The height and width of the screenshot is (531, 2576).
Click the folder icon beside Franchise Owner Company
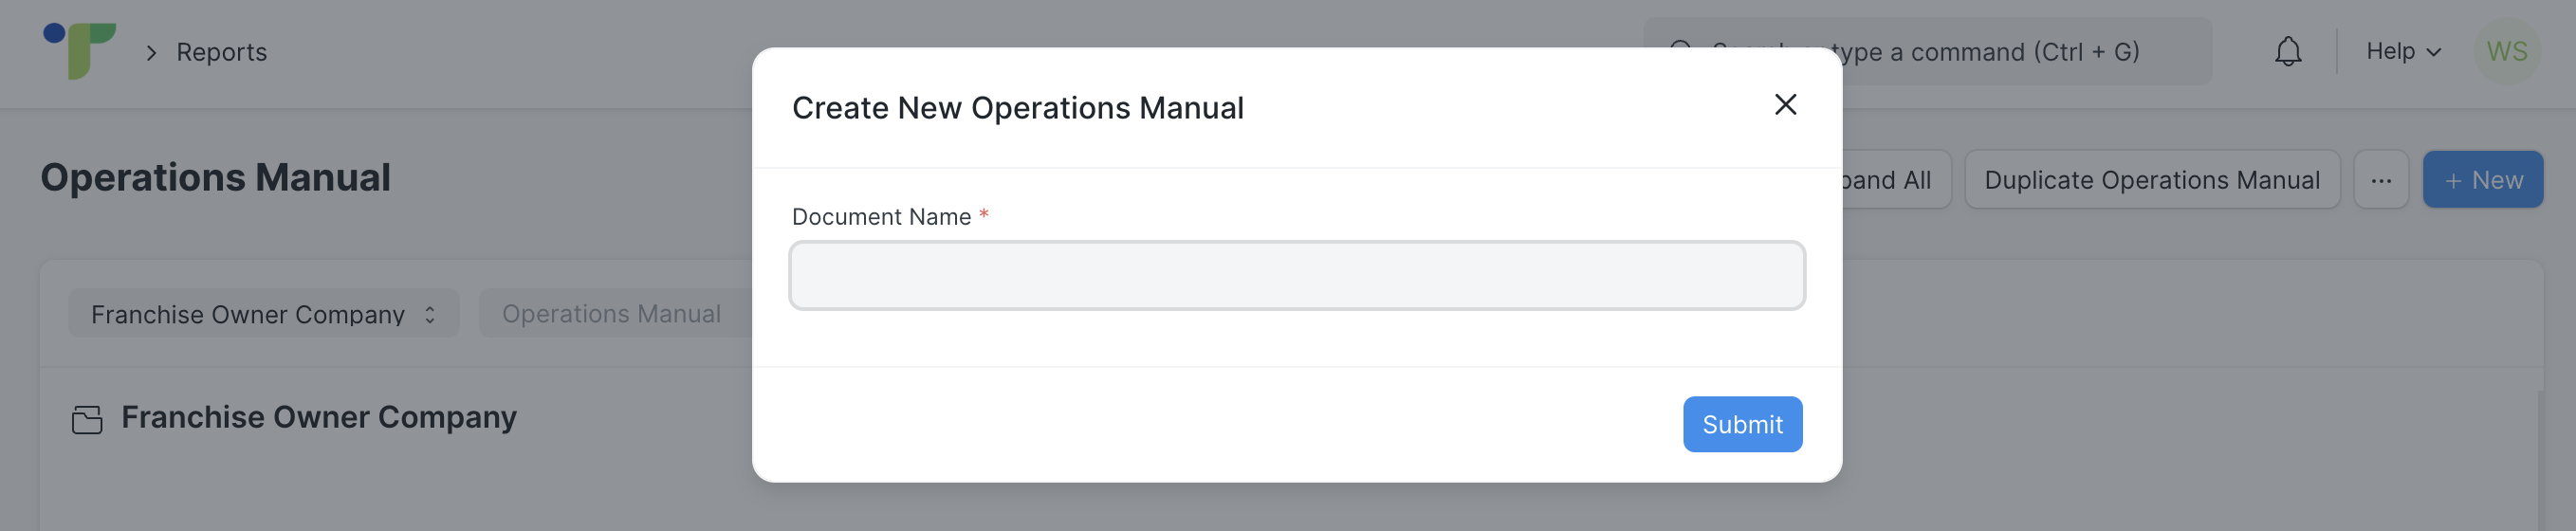(87, 419)
